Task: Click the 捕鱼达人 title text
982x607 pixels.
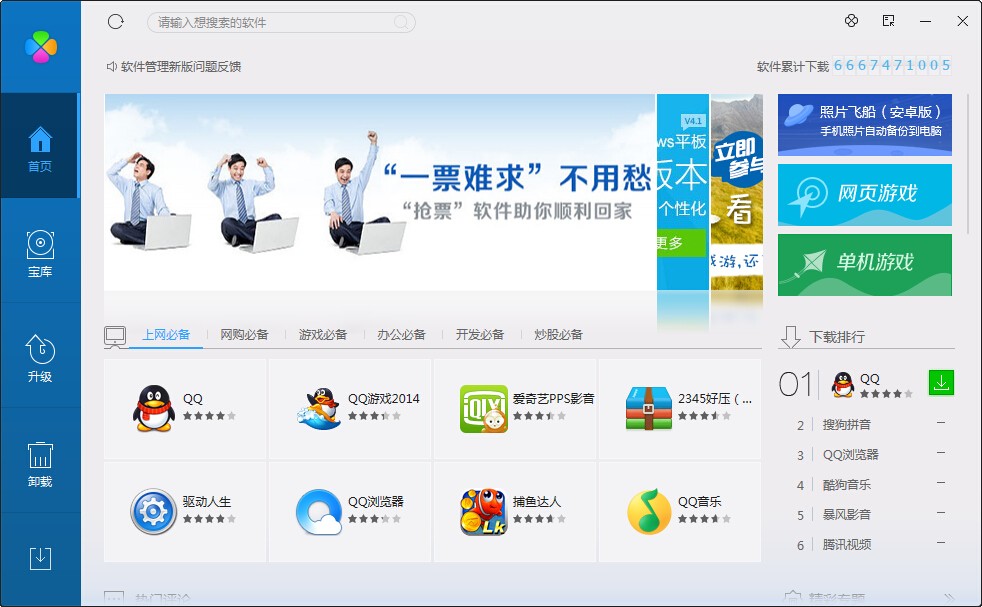Action: click(537, 502)
